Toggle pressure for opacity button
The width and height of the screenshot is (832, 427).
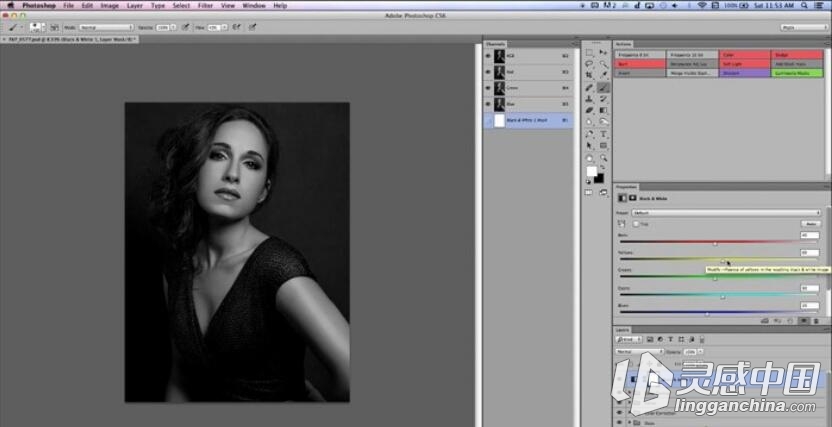pyautogui.click(x=185, y=27)
